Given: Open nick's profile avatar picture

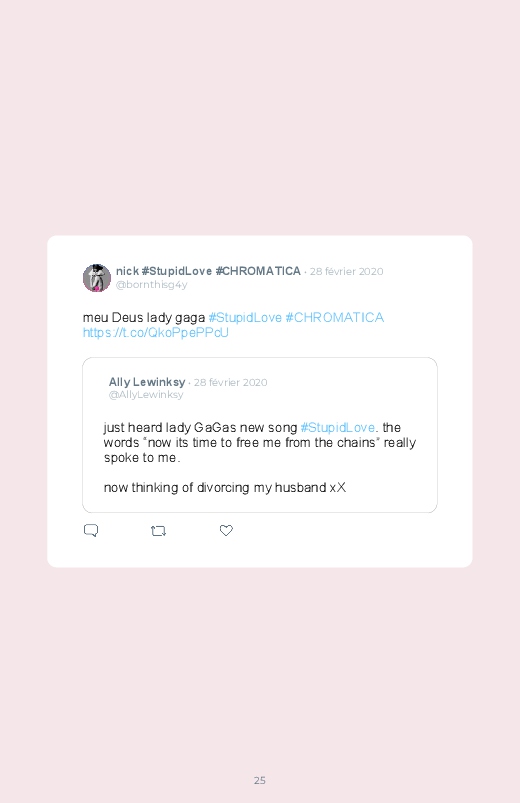Looking at the screenshot, I should 97,278.
